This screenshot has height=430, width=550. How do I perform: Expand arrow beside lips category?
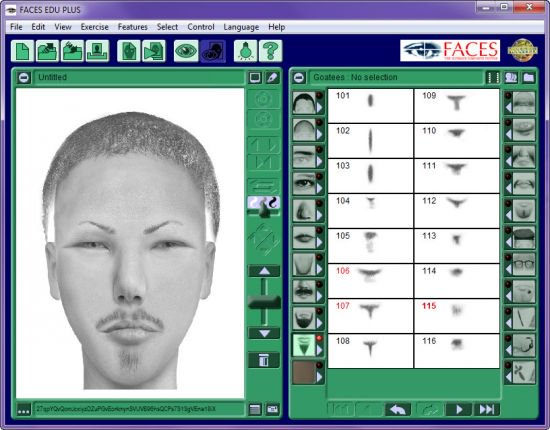[x=320, y=242]
